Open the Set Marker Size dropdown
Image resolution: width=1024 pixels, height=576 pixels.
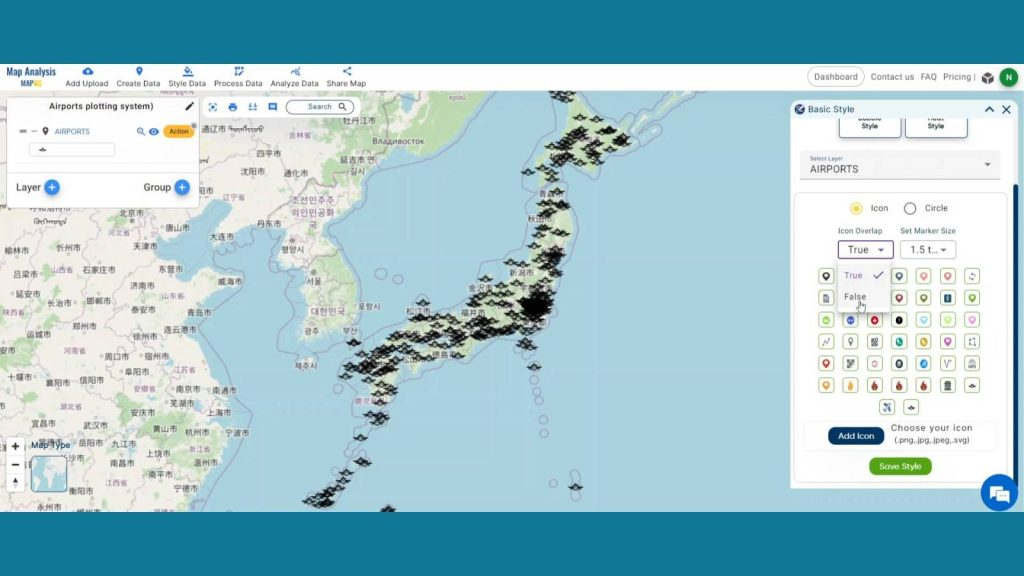point(927,249)
